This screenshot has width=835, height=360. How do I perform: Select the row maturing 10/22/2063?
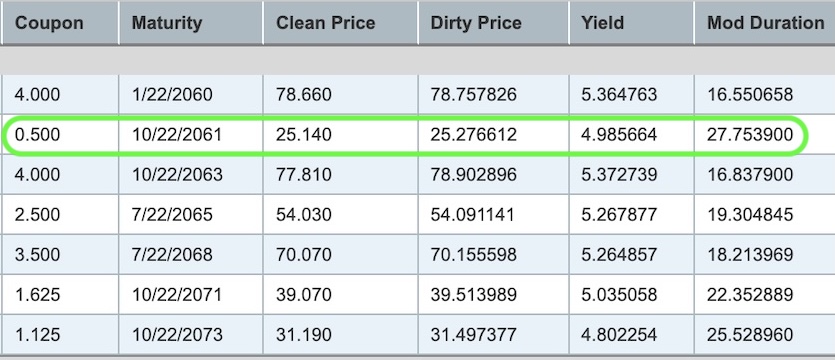(418, 175)
